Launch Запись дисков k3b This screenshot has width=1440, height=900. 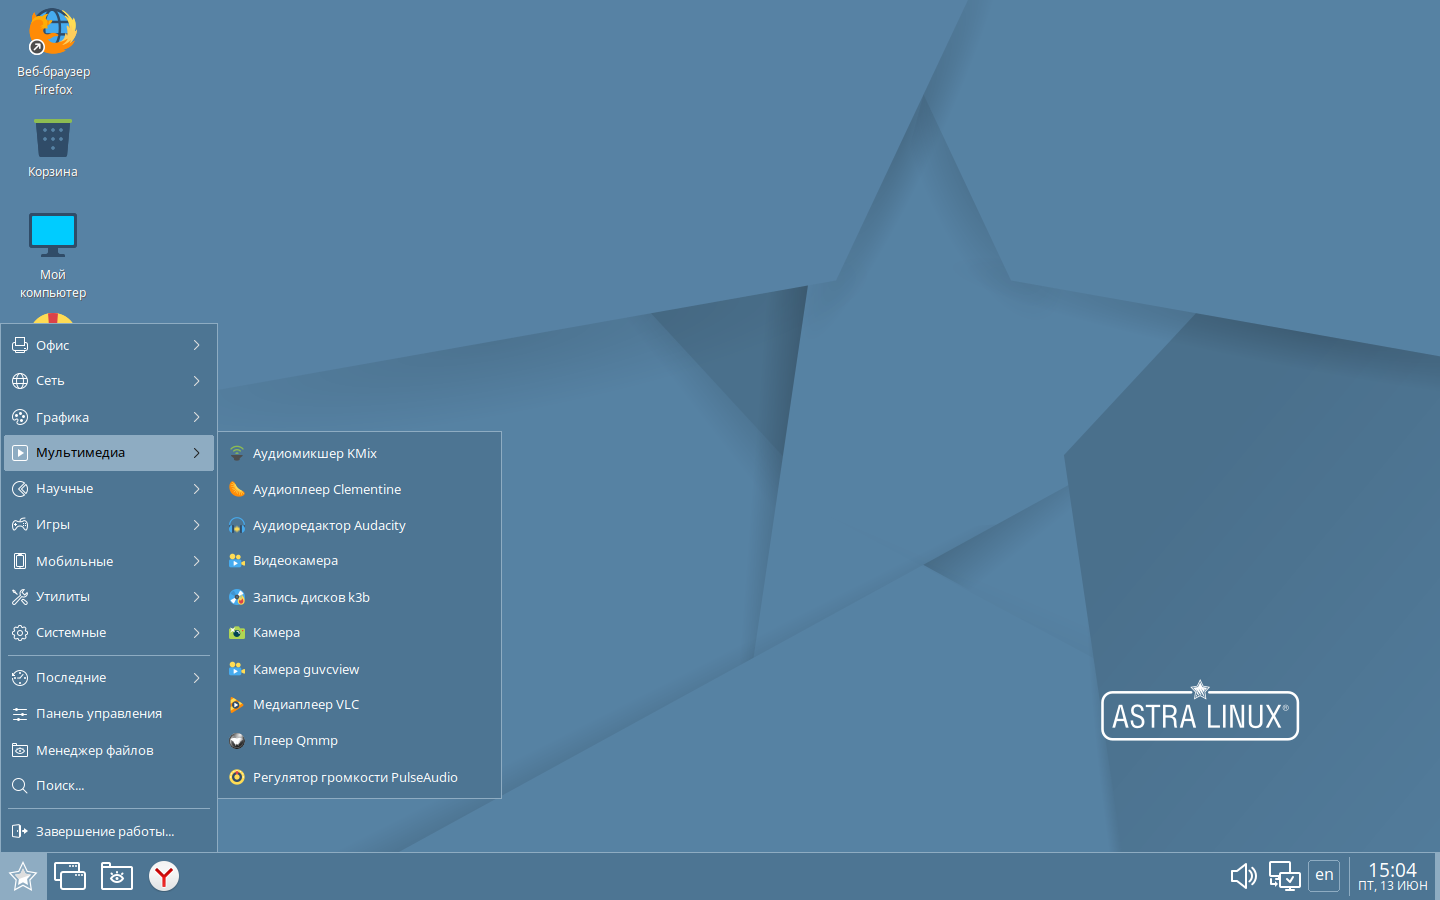360,597
